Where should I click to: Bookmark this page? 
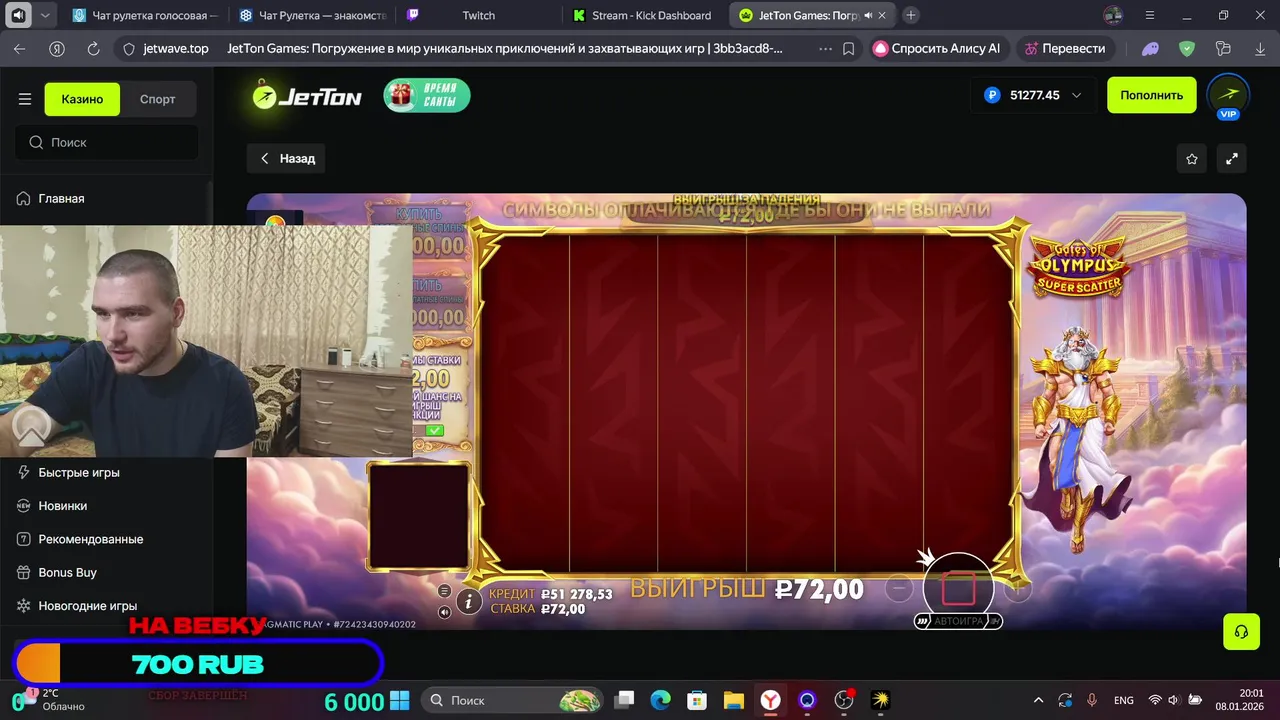click(848, 48)
